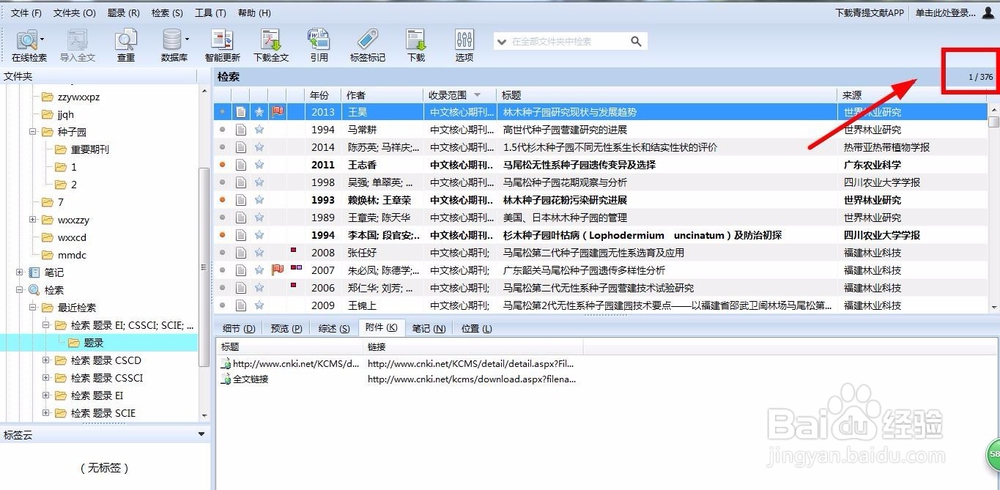Switch to the 预览 (P) tab
This screenshot has height=490, width=1000.
[x=286, y=329]
